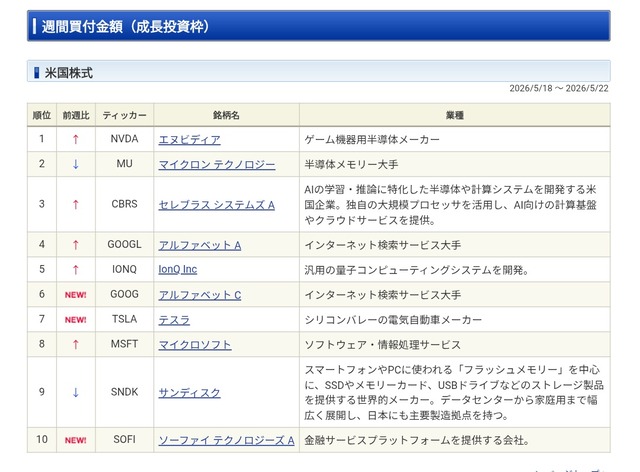
Task: Click the ティッカー column header
Action: (x=124, y=116)
